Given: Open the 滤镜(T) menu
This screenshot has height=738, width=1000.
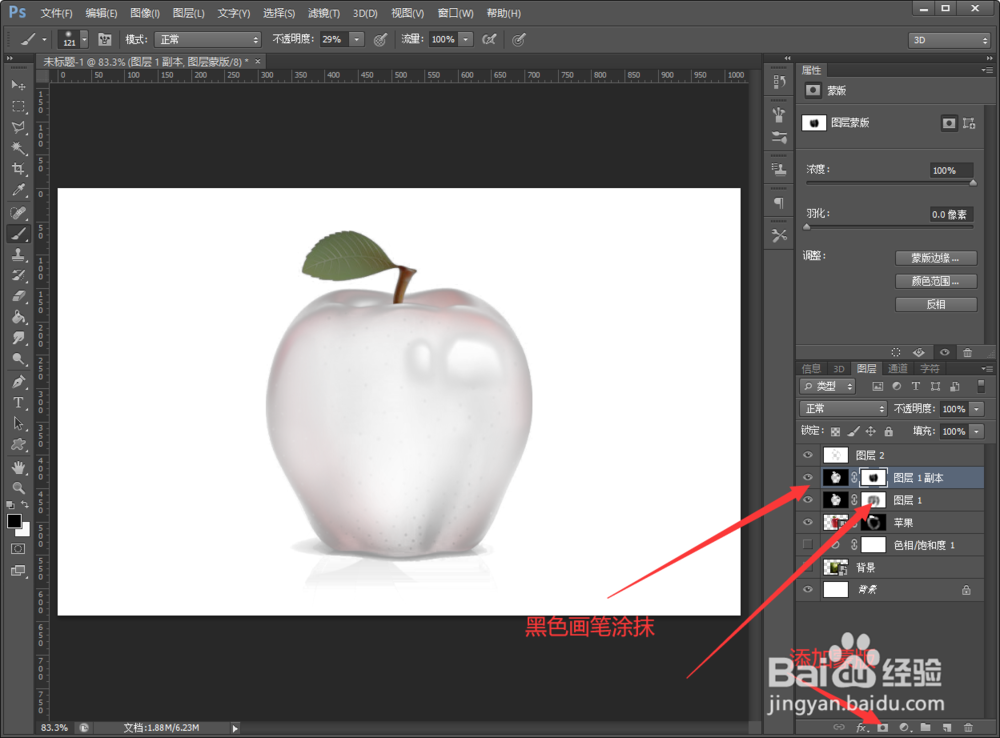Looking at the screenshot, I should tap(324, 13).
